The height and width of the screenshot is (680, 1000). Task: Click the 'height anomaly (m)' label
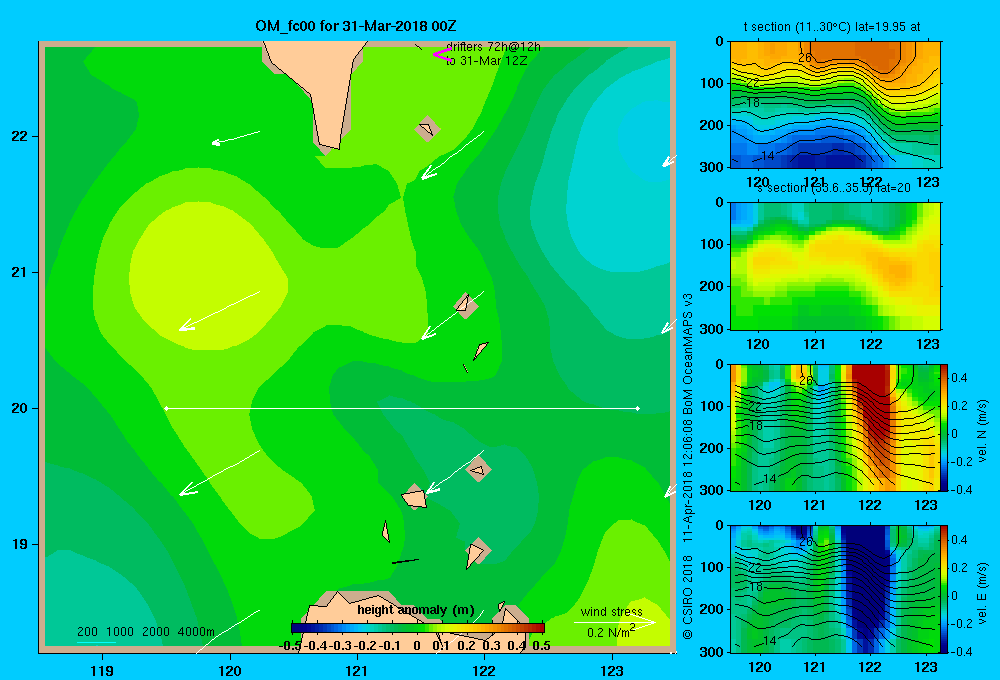pyautogui.click(x=416, y=610)
